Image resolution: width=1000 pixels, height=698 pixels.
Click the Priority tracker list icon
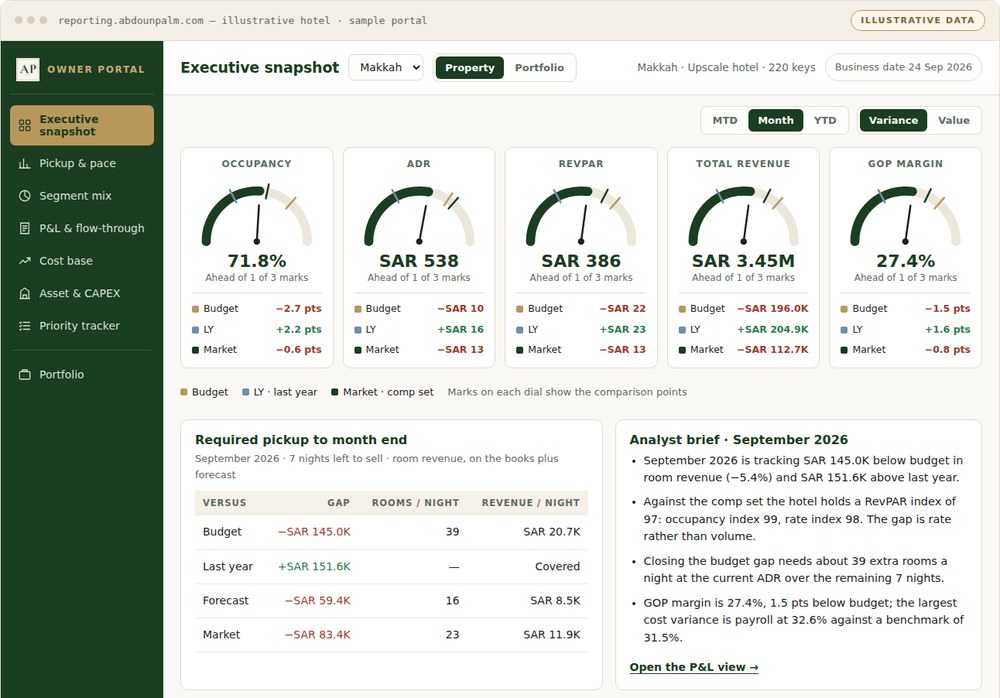[x=25, y=326]
